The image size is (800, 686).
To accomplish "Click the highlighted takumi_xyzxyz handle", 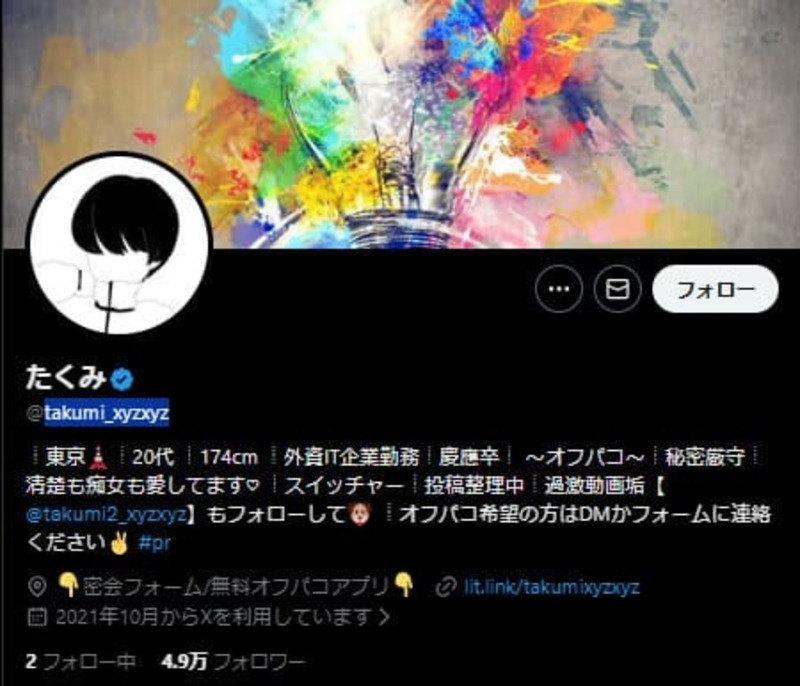I will [106, 412].
